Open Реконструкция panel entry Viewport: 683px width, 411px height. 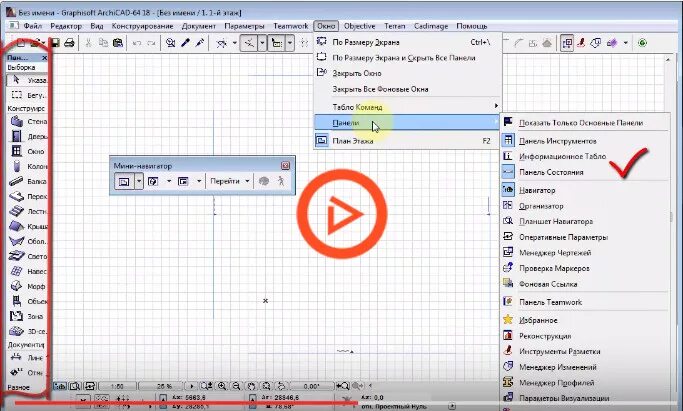[x=585, y=336]
